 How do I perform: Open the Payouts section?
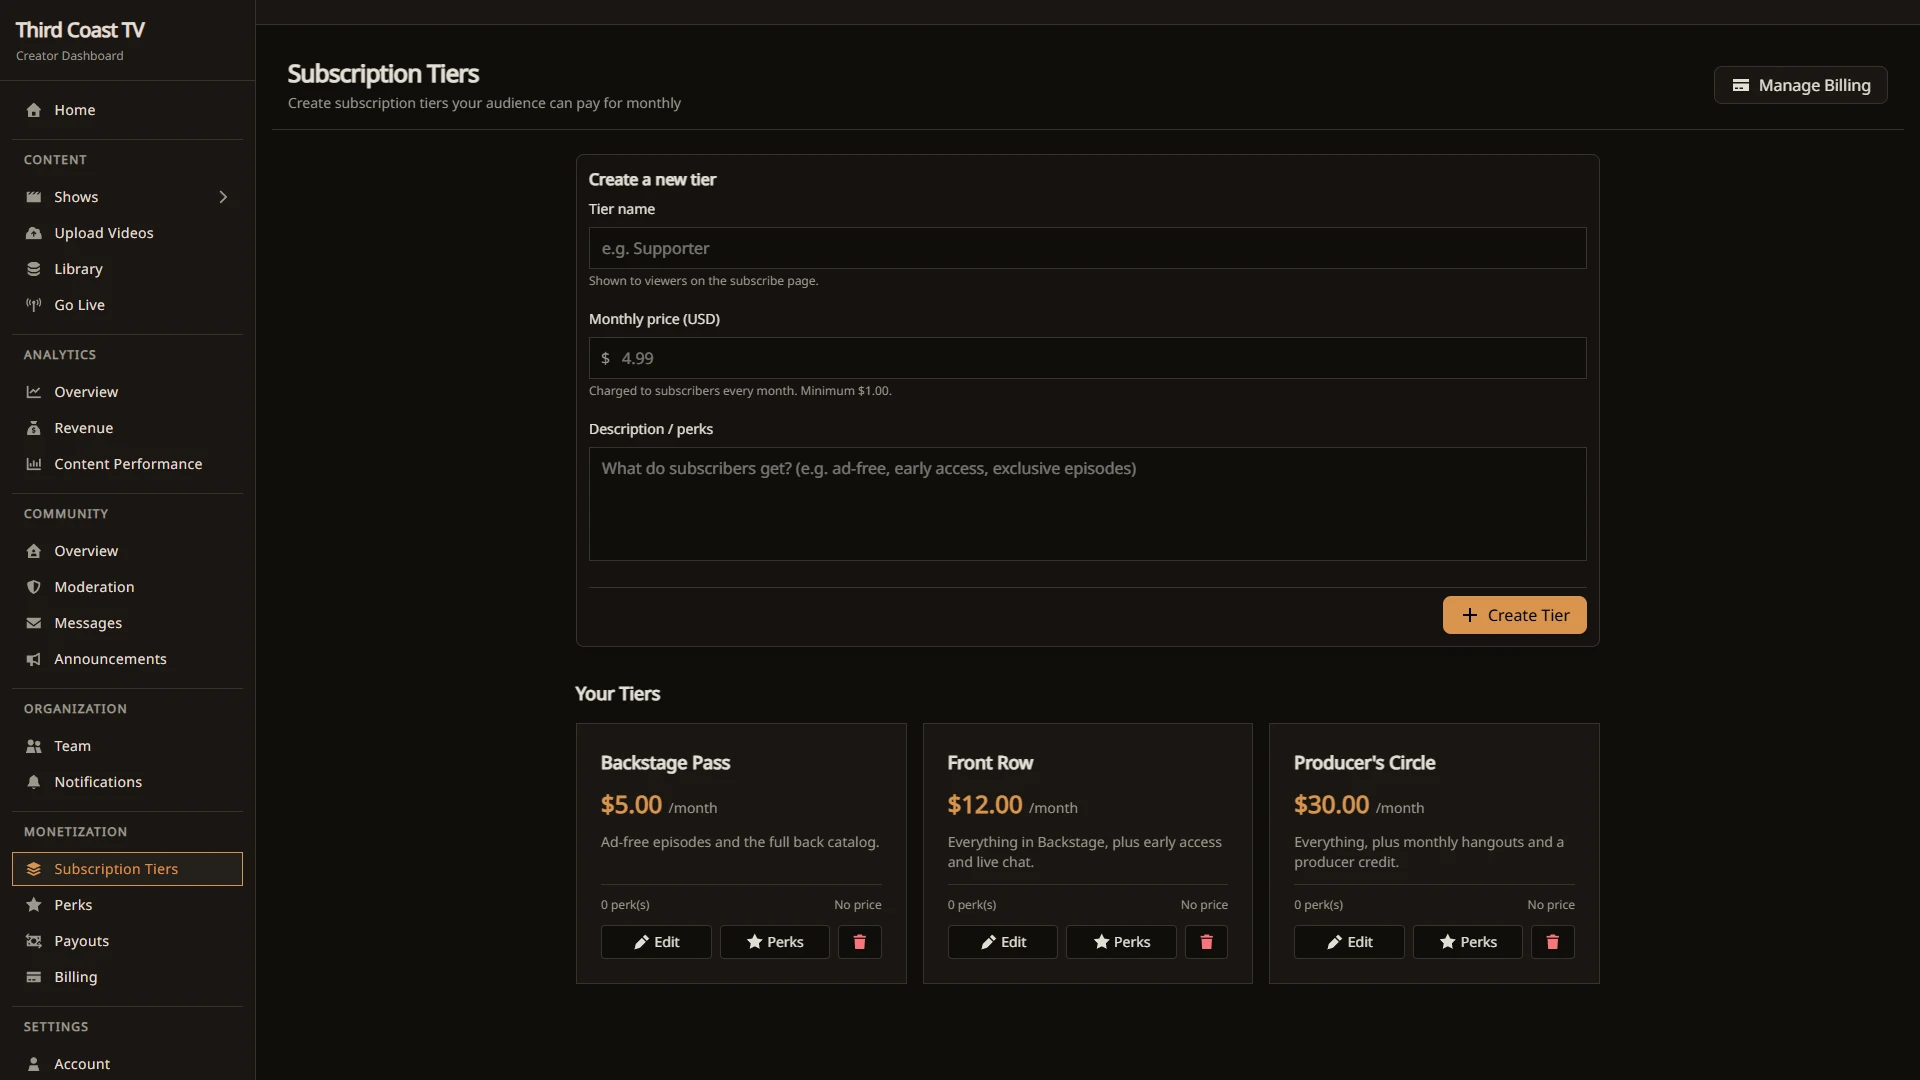127,941
